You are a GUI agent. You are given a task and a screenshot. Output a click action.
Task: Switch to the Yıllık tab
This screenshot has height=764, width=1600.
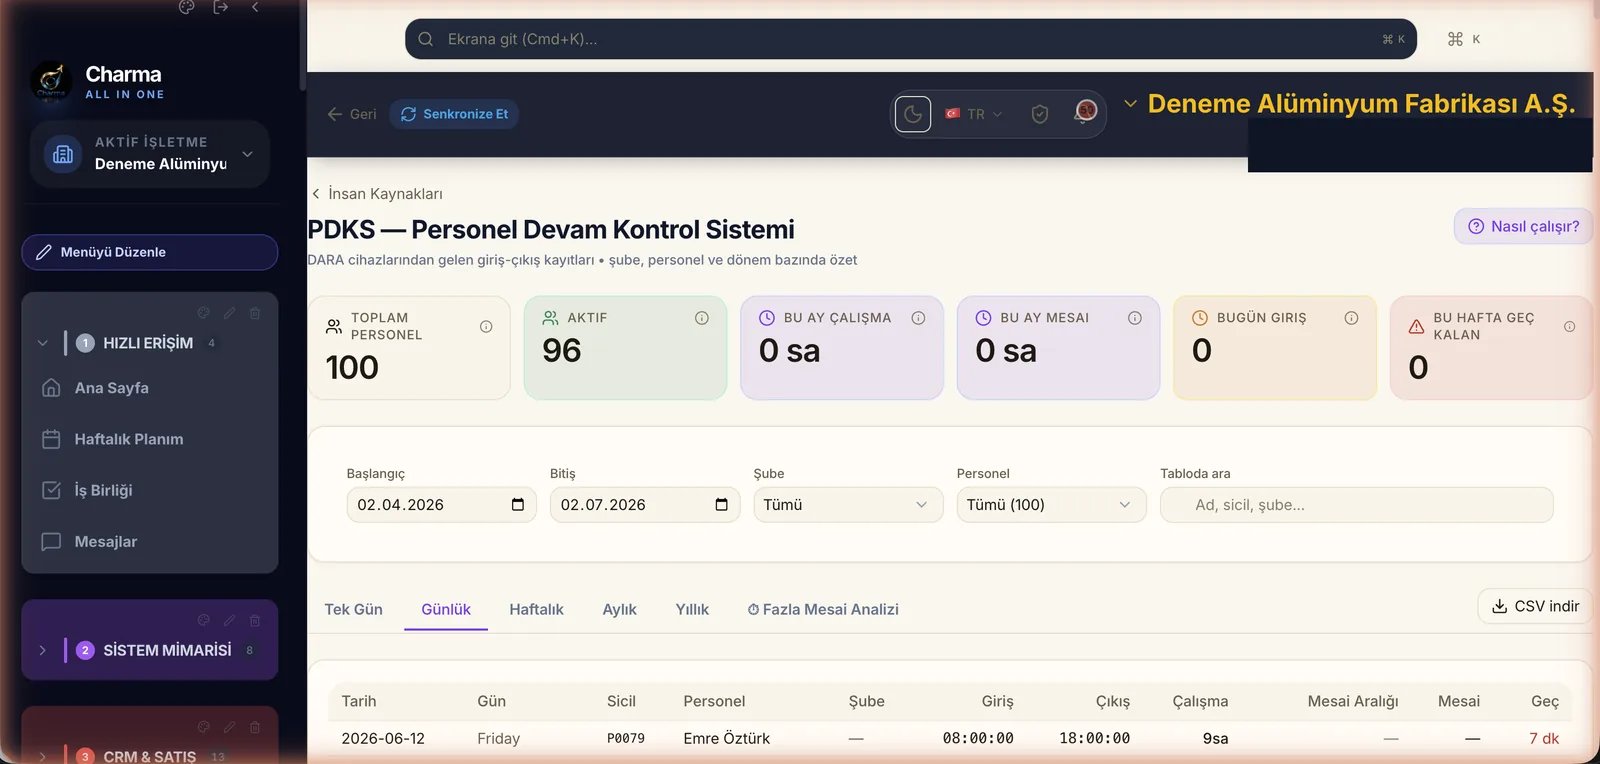[x=692, y=609]
